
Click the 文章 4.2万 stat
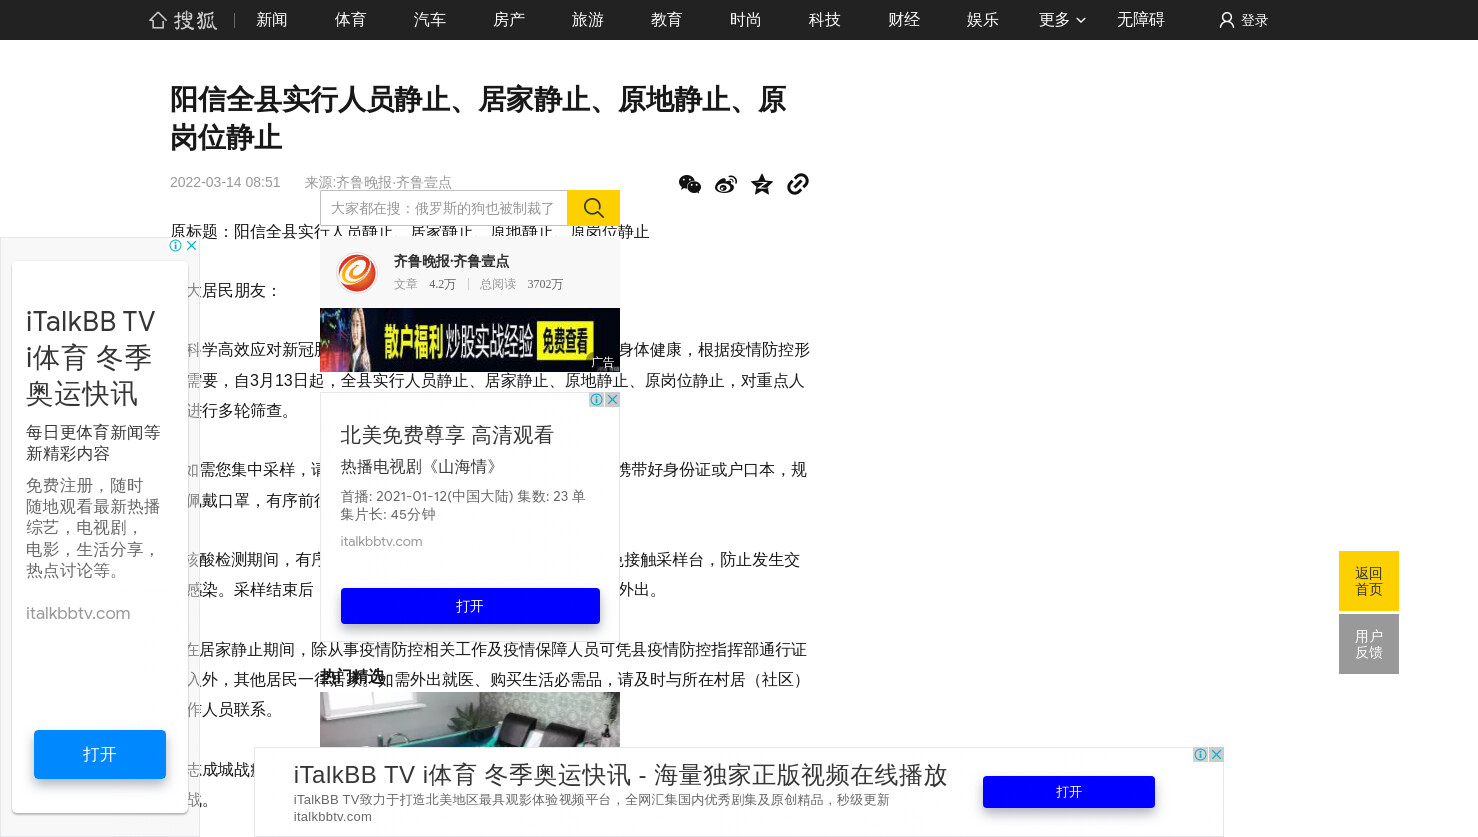(425, 284)
